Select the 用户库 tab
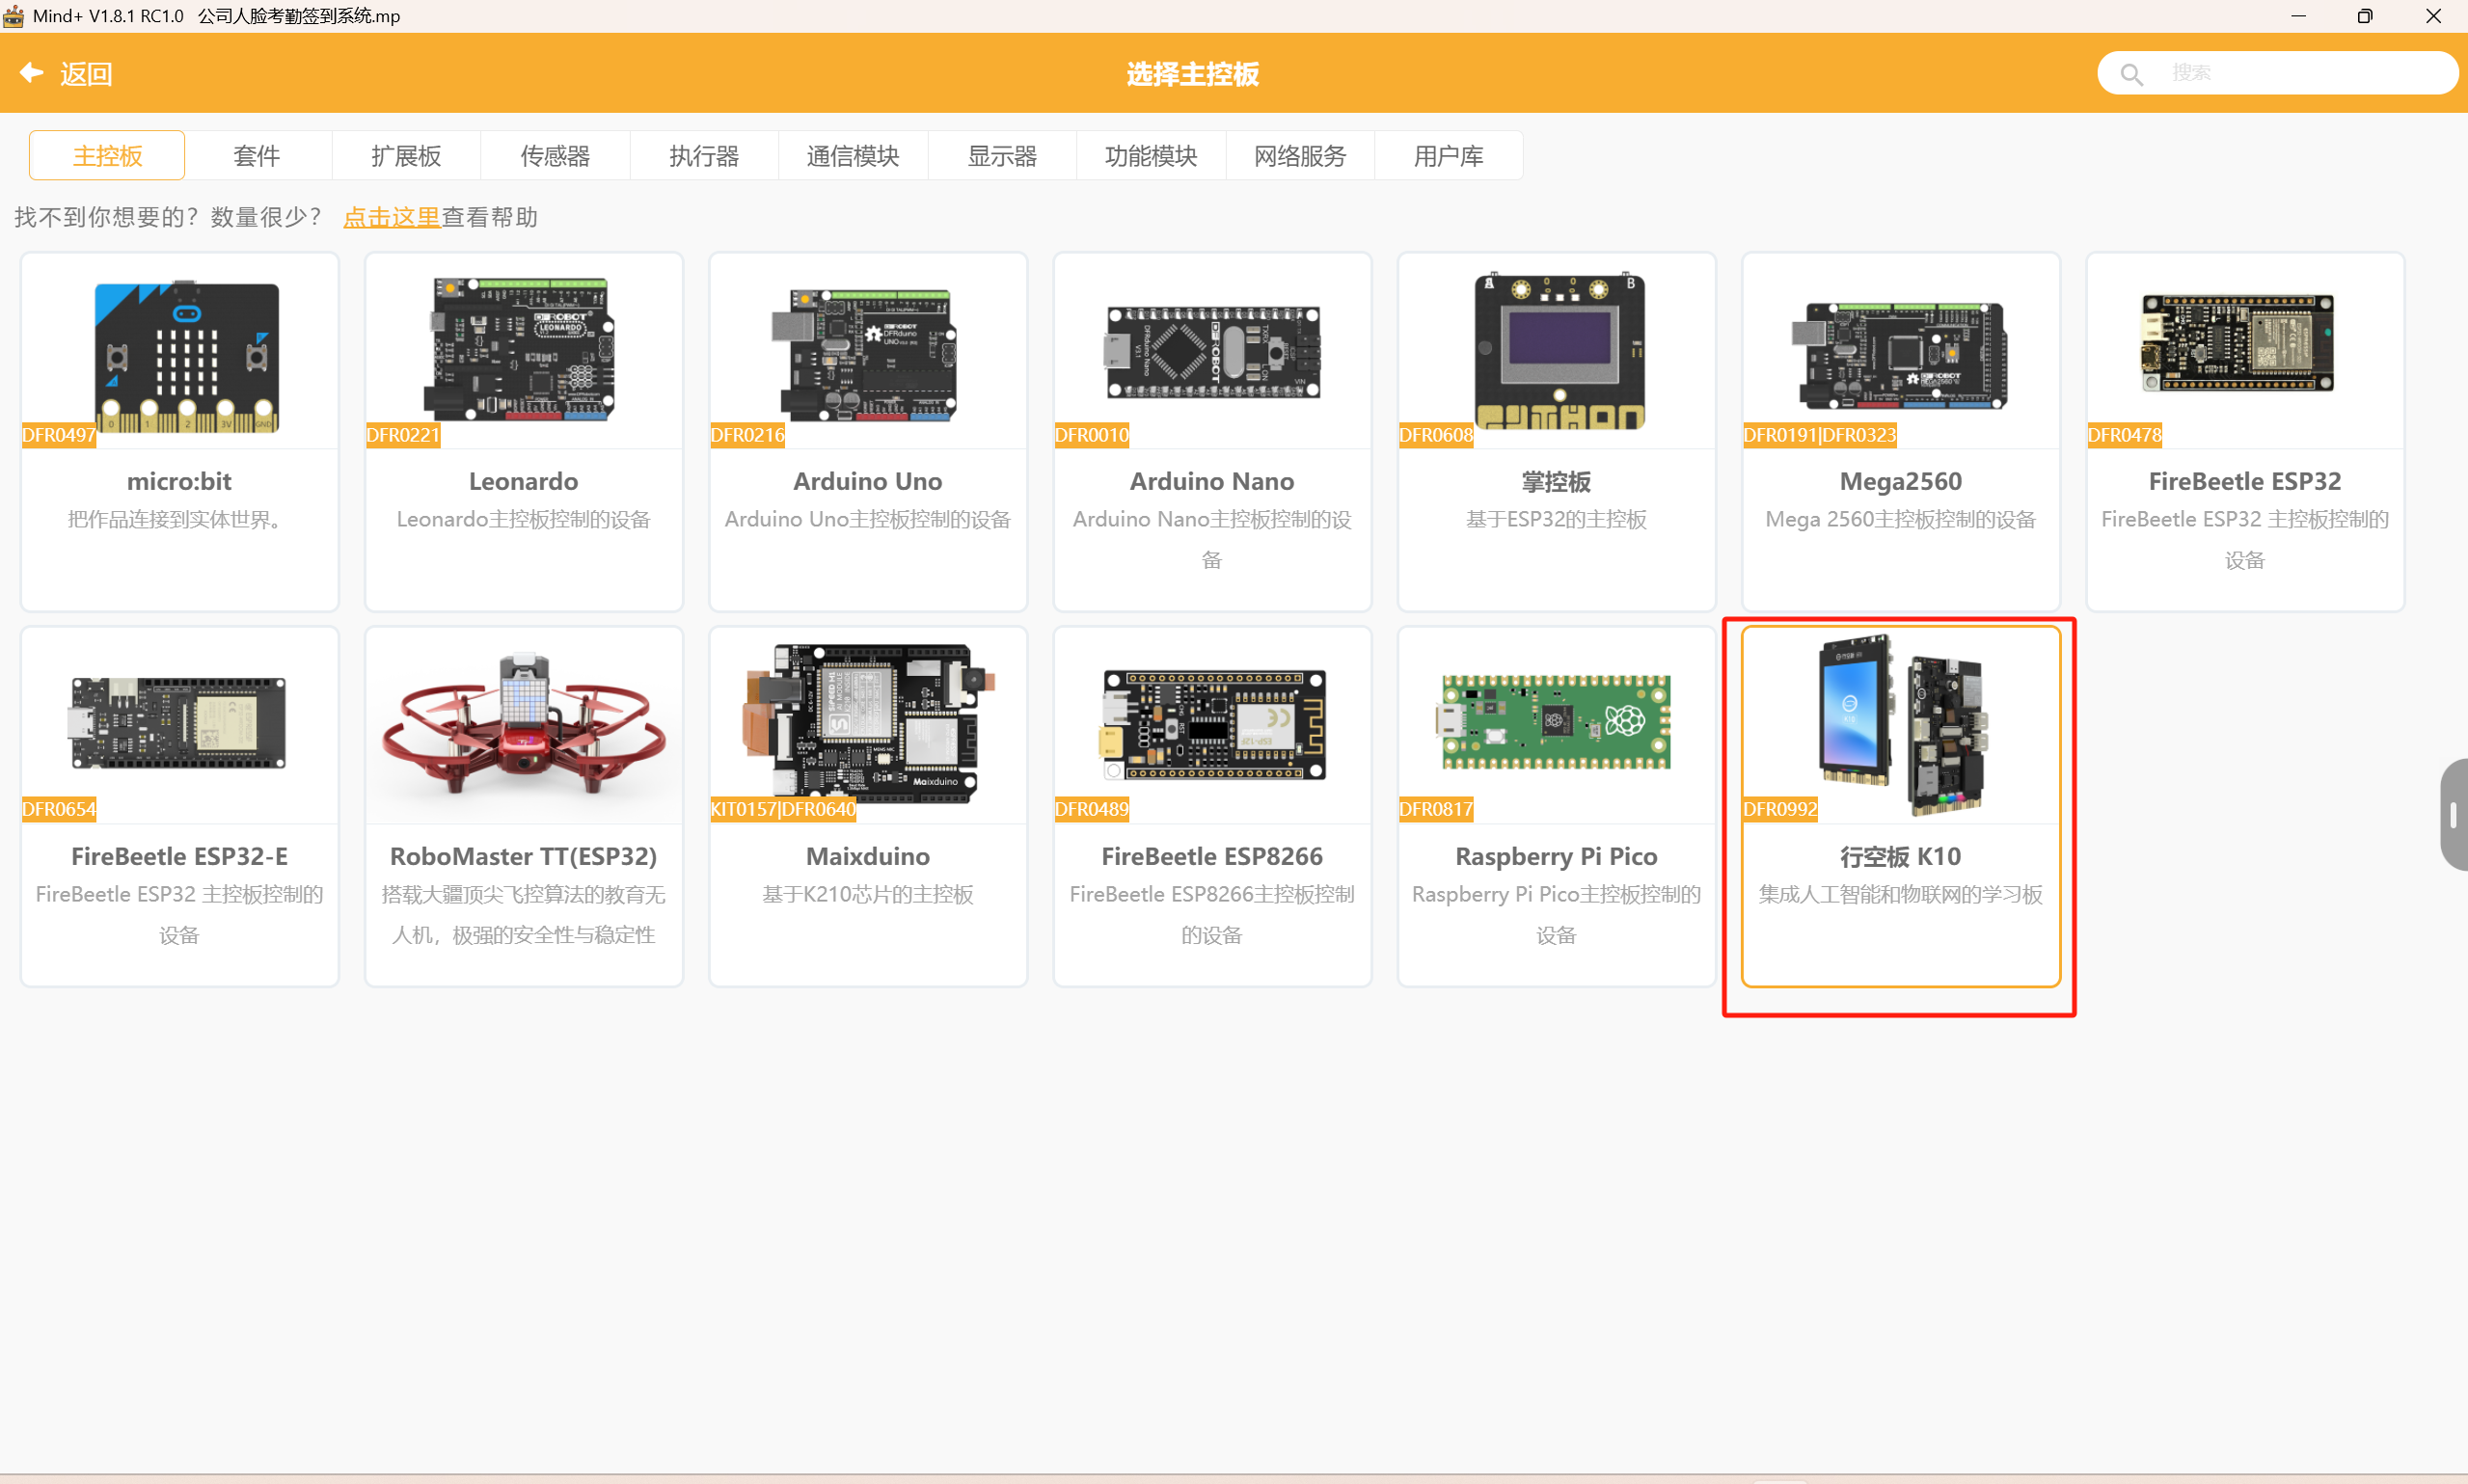2468x1484 pixels. coord(1449,155)
